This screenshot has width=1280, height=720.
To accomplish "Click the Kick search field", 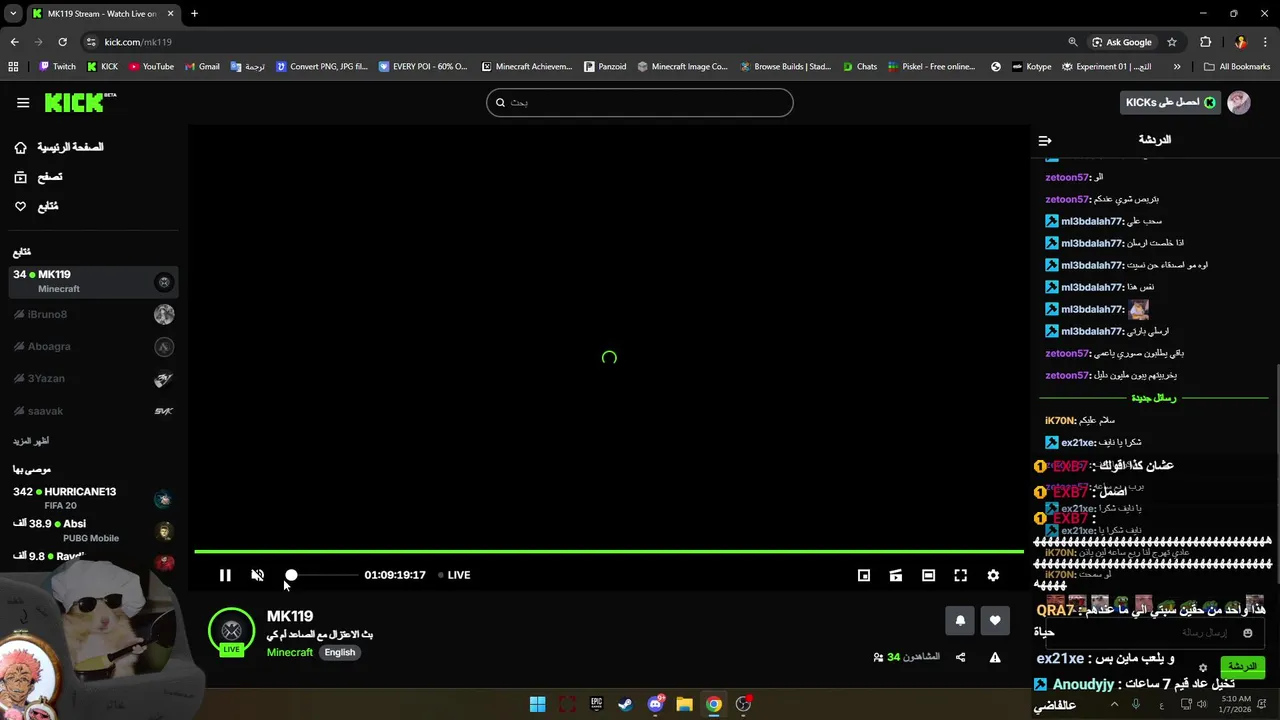I will (640, 102).
